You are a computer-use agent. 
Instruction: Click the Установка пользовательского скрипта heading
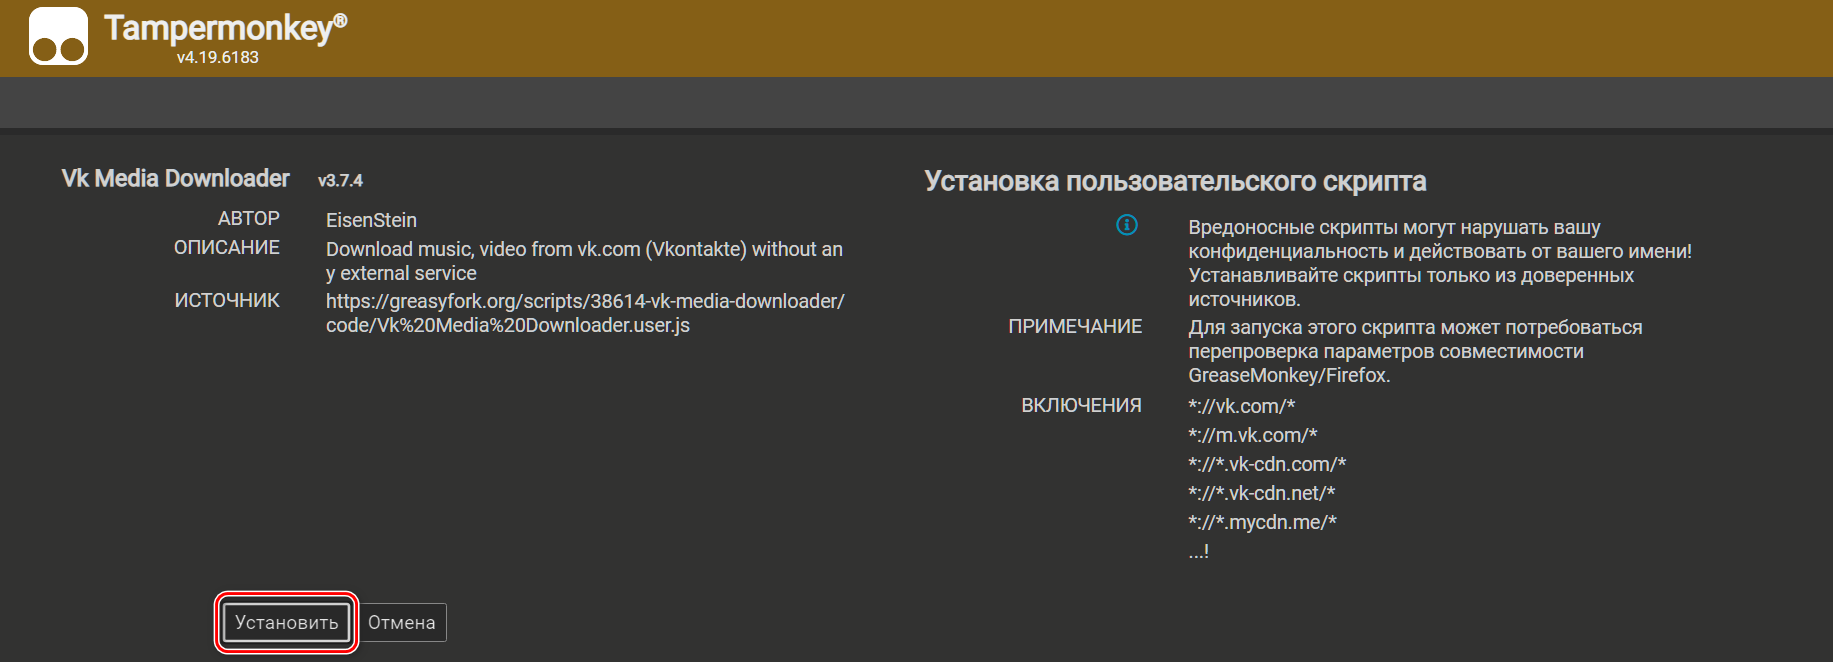click(1175, 181)
